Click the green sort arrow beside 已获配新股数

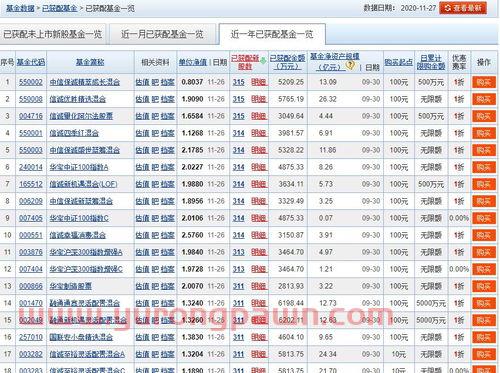point(263,61)
